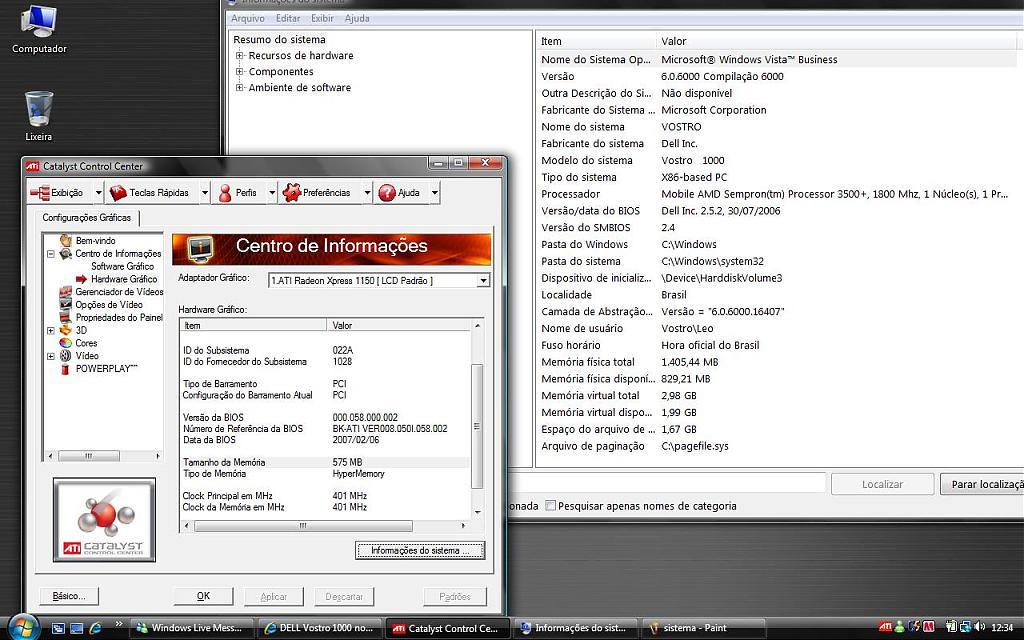Switch to DELL Vostro 1000 taskbar button
The width and height of the screenshot is (1024, 640).
coord(321,628)
